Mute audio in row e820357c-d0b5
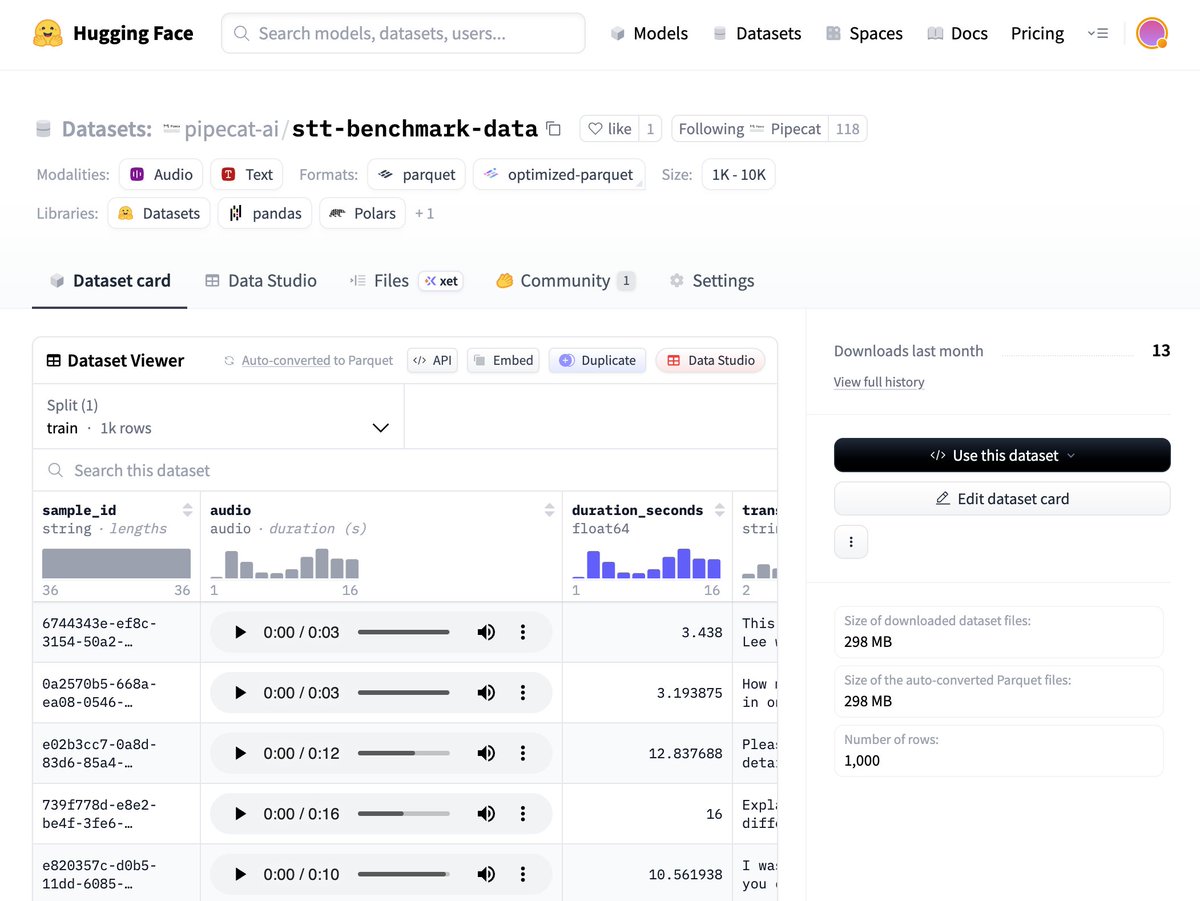This screenshot has height=901, width=1200. [x=486, y=874]
